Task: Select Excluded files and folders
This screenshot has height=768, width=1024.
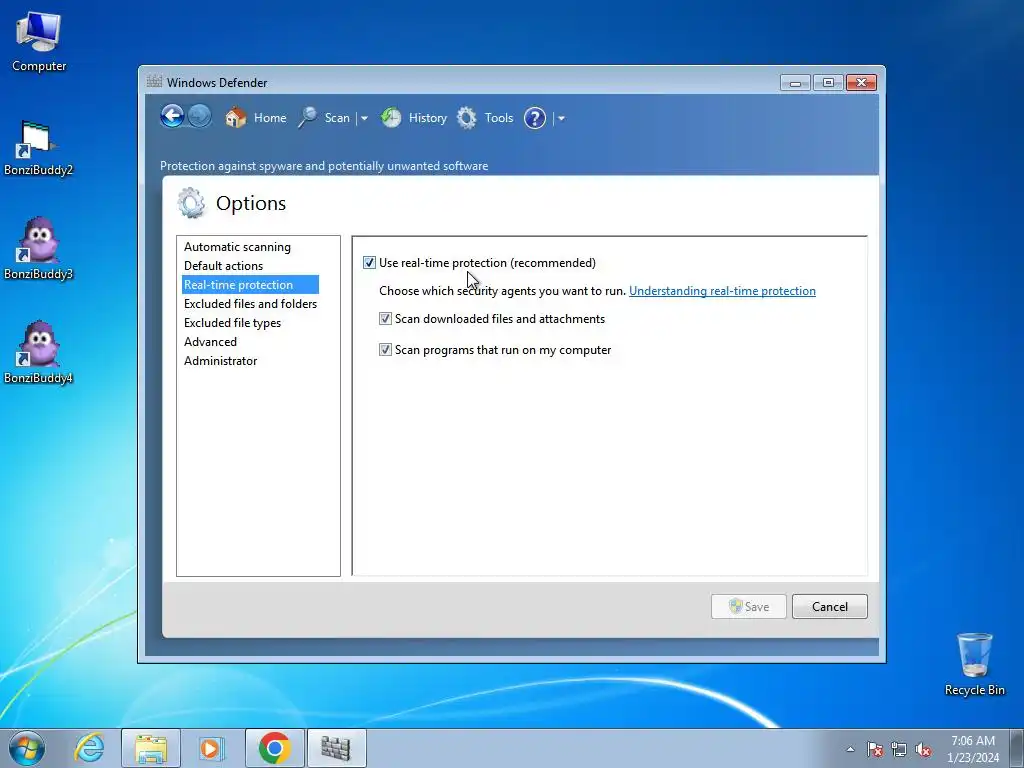Action: 250,304
